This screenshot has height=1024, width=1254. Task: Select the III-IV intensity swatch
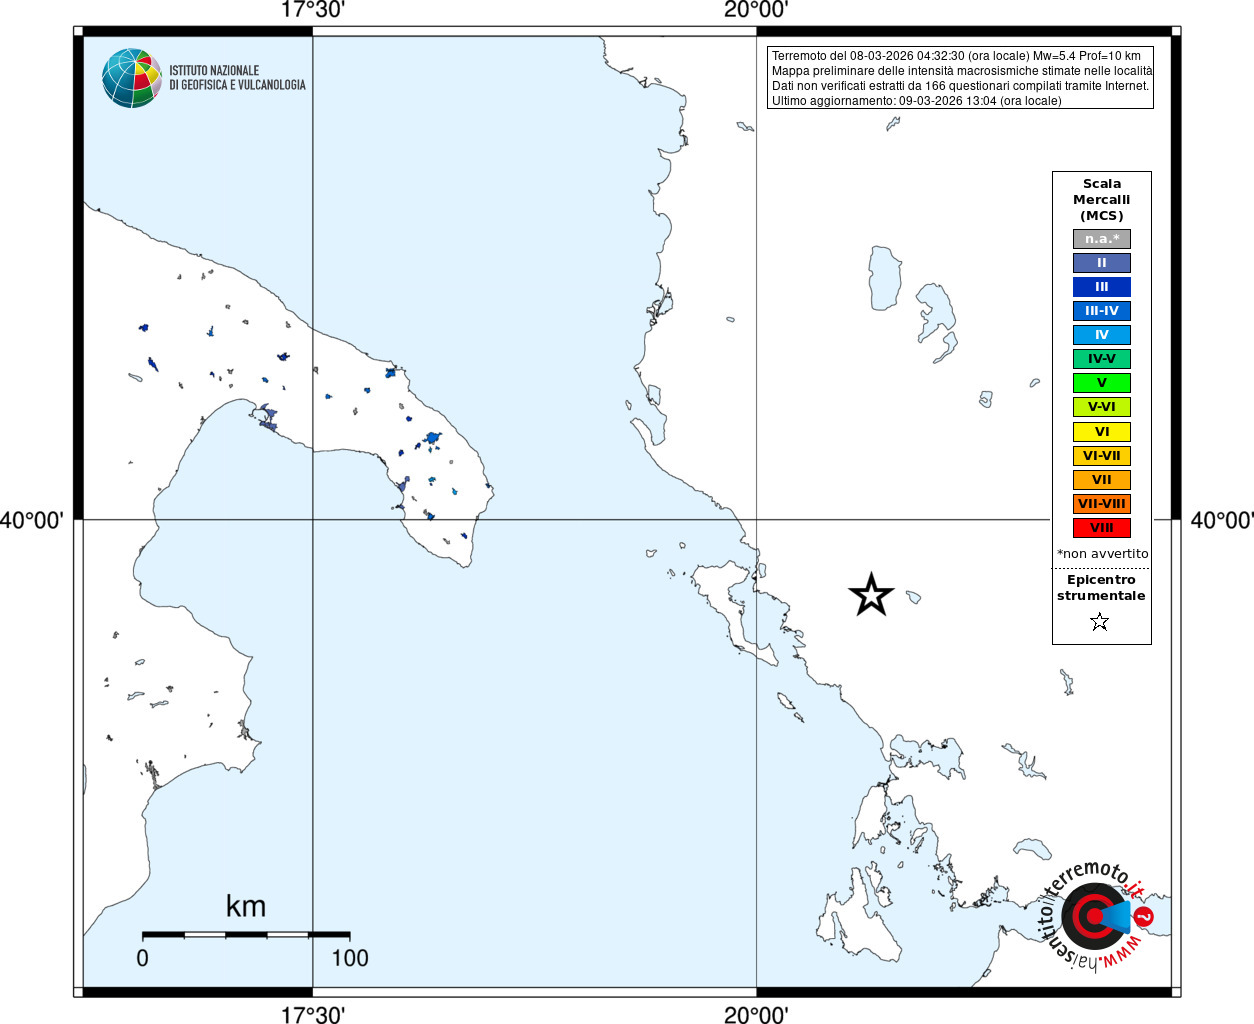(x=1102, y=311)
